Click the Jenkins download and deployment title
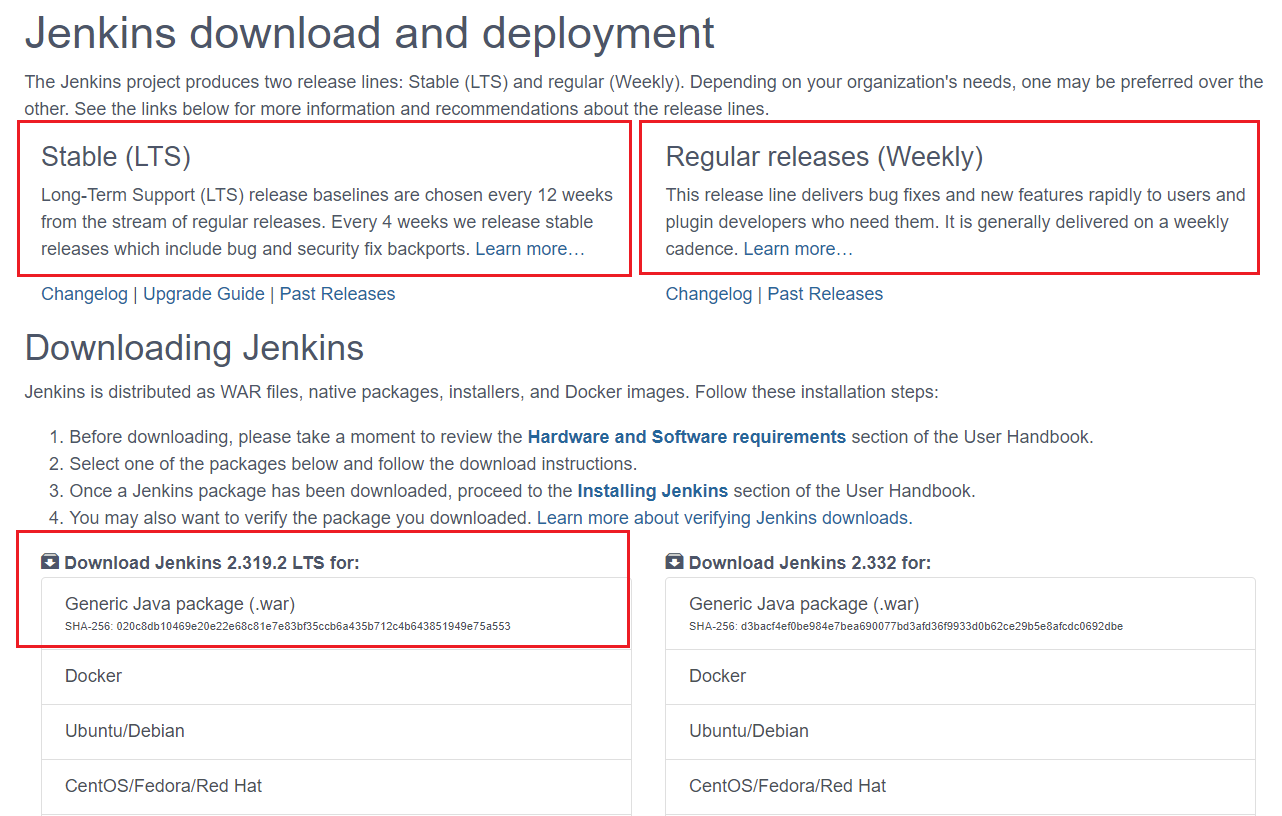This screenshot has width=1282, height=816. pos(370,33)
